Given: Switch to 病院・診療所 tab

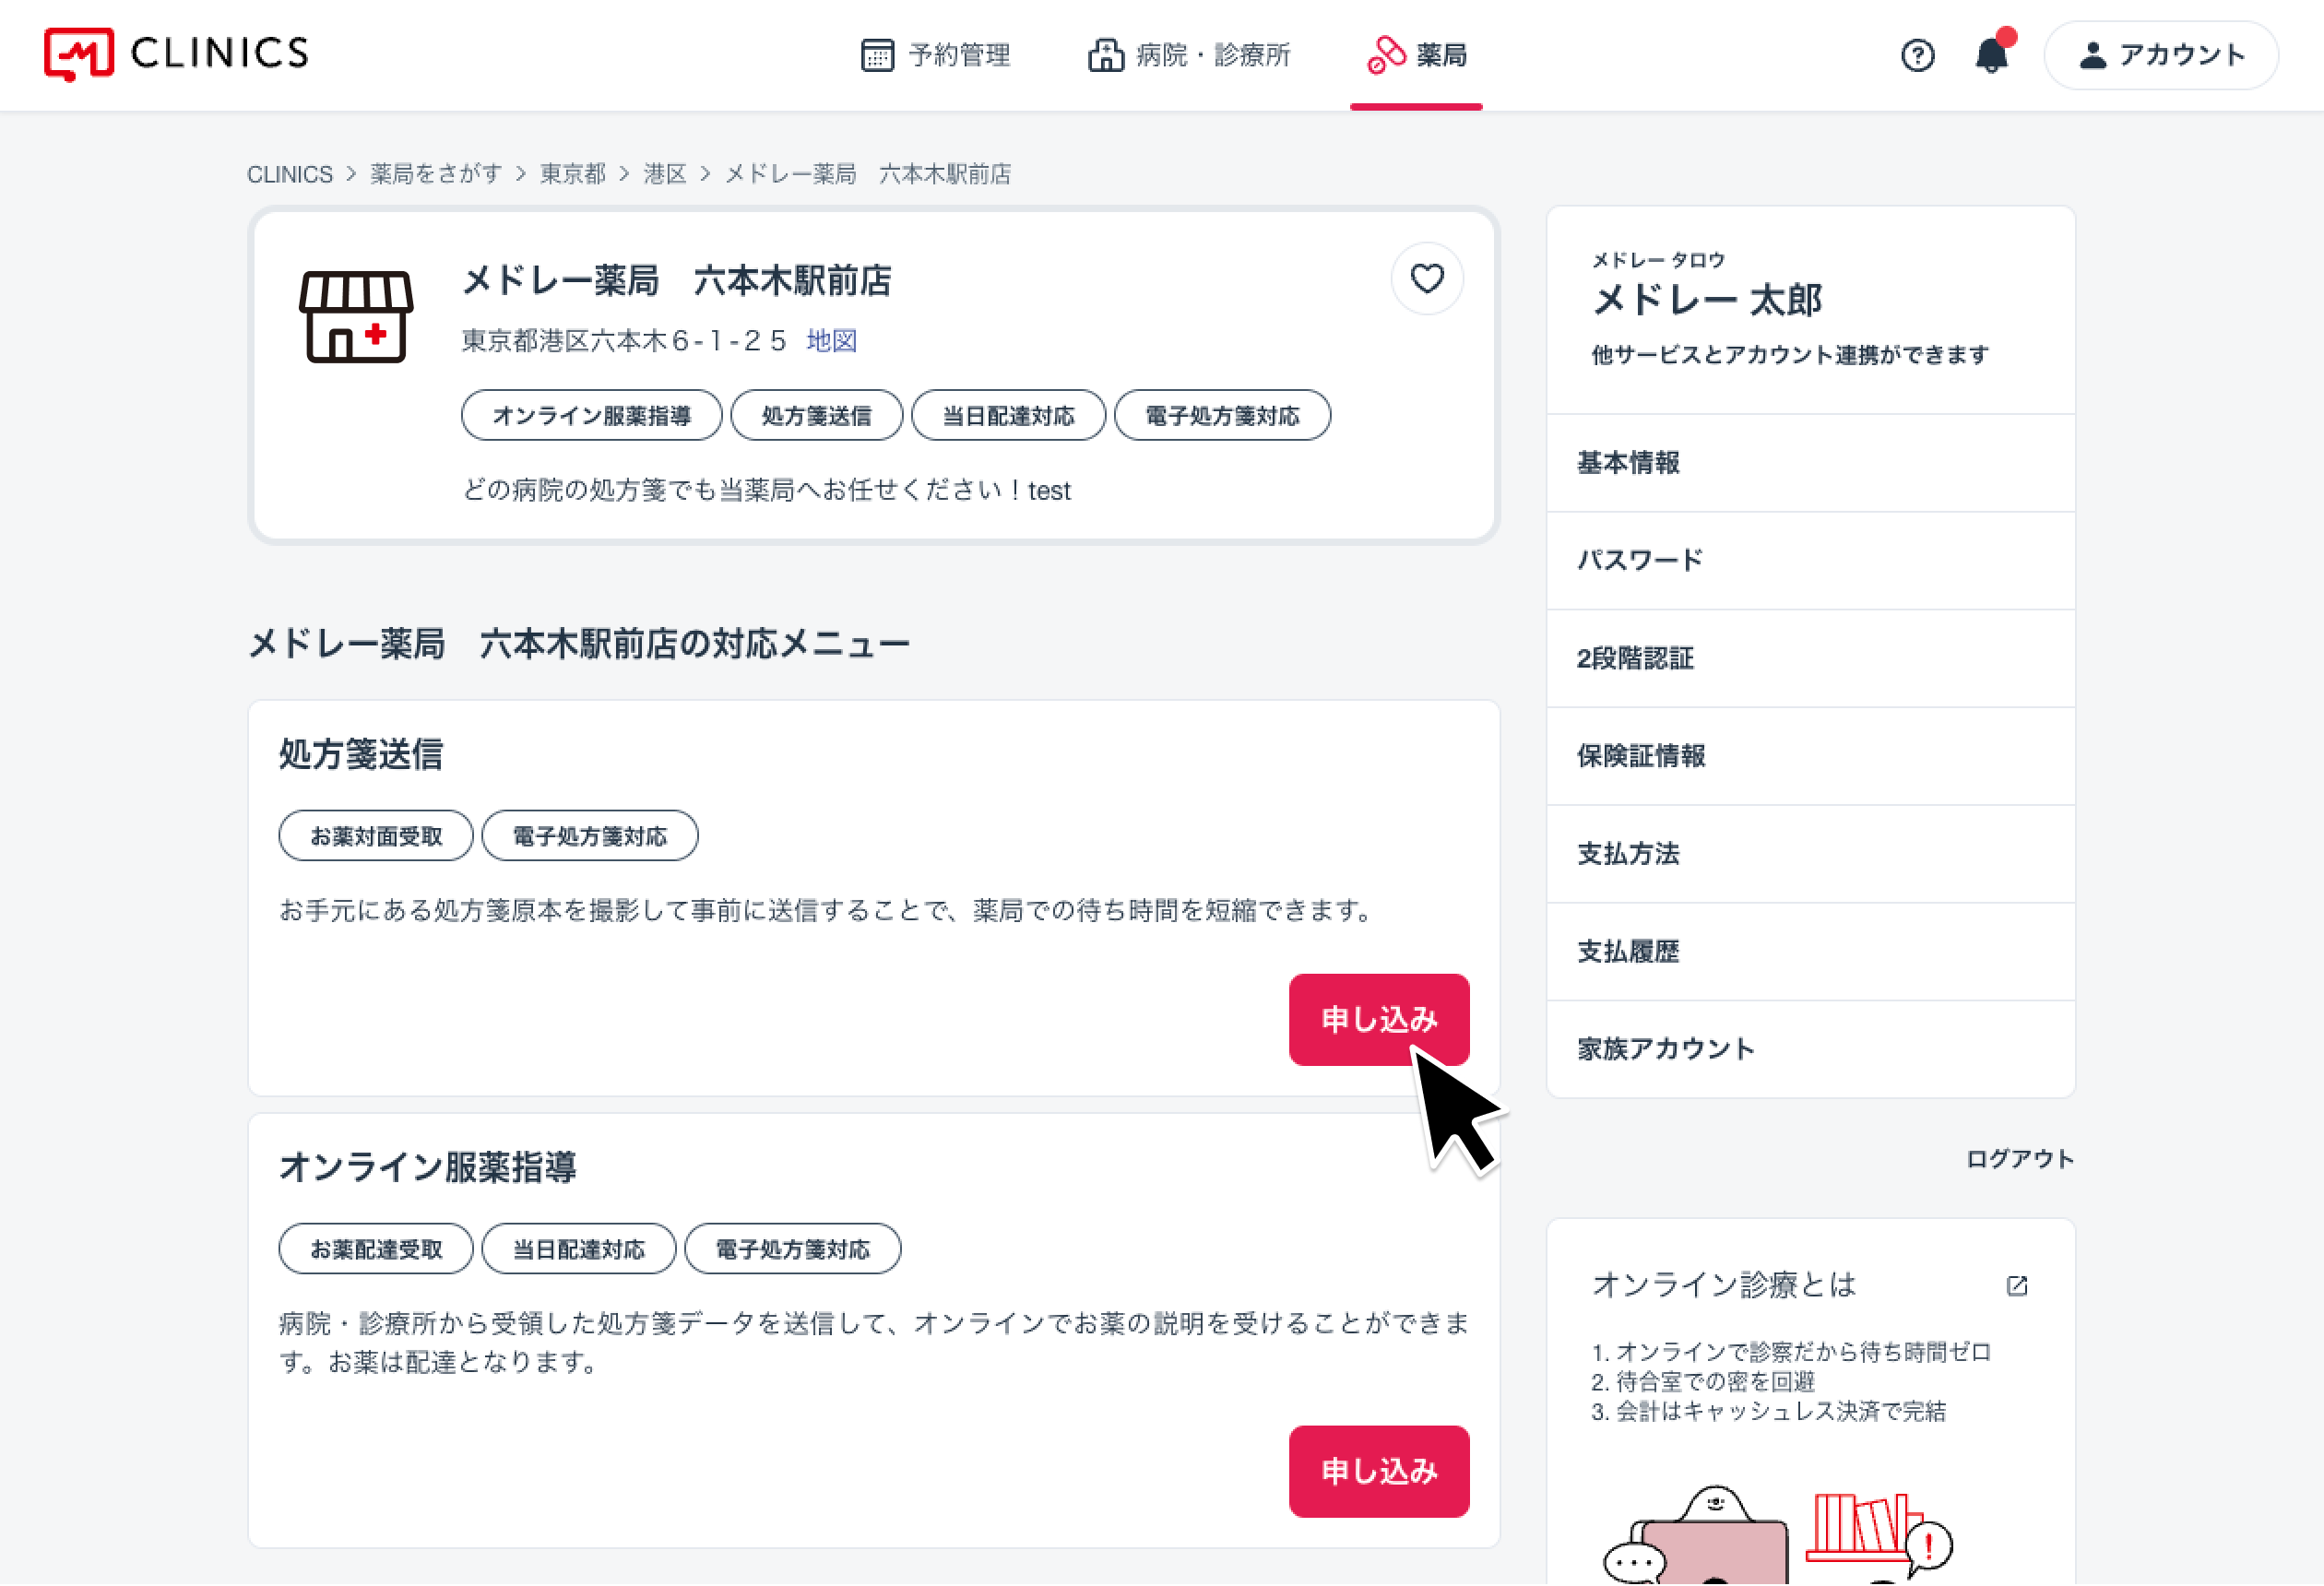Looking at the screenshot, I should [1189, 55].
